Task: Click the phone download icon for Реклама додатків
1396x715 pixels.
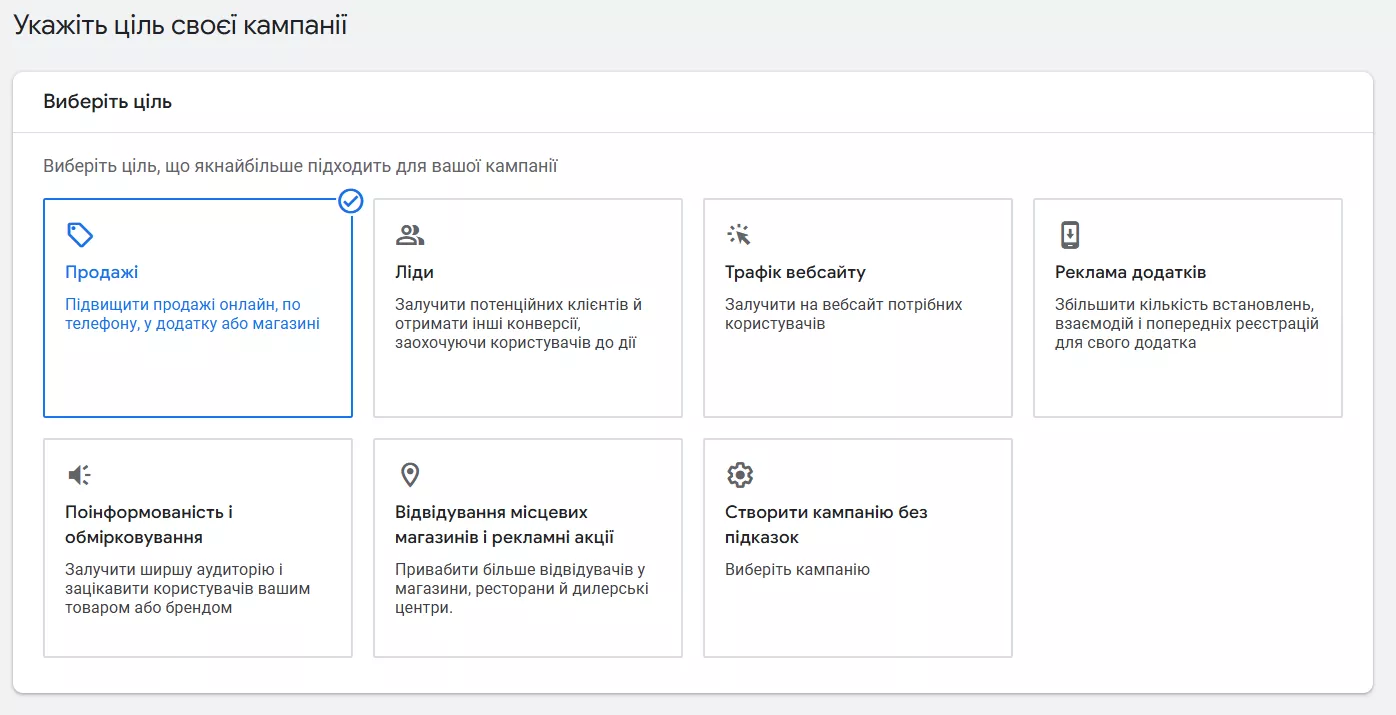Action: tap(1069, 235)
